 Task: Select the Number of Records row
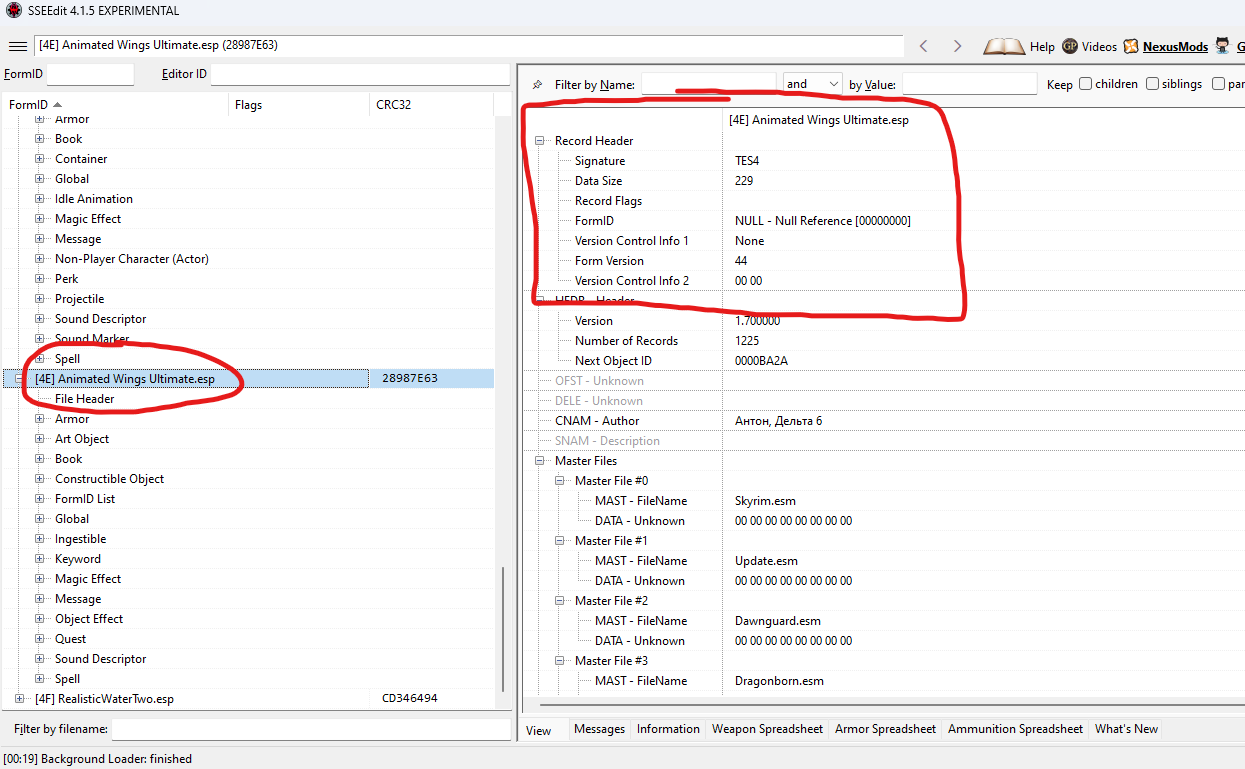click(884, 341)
